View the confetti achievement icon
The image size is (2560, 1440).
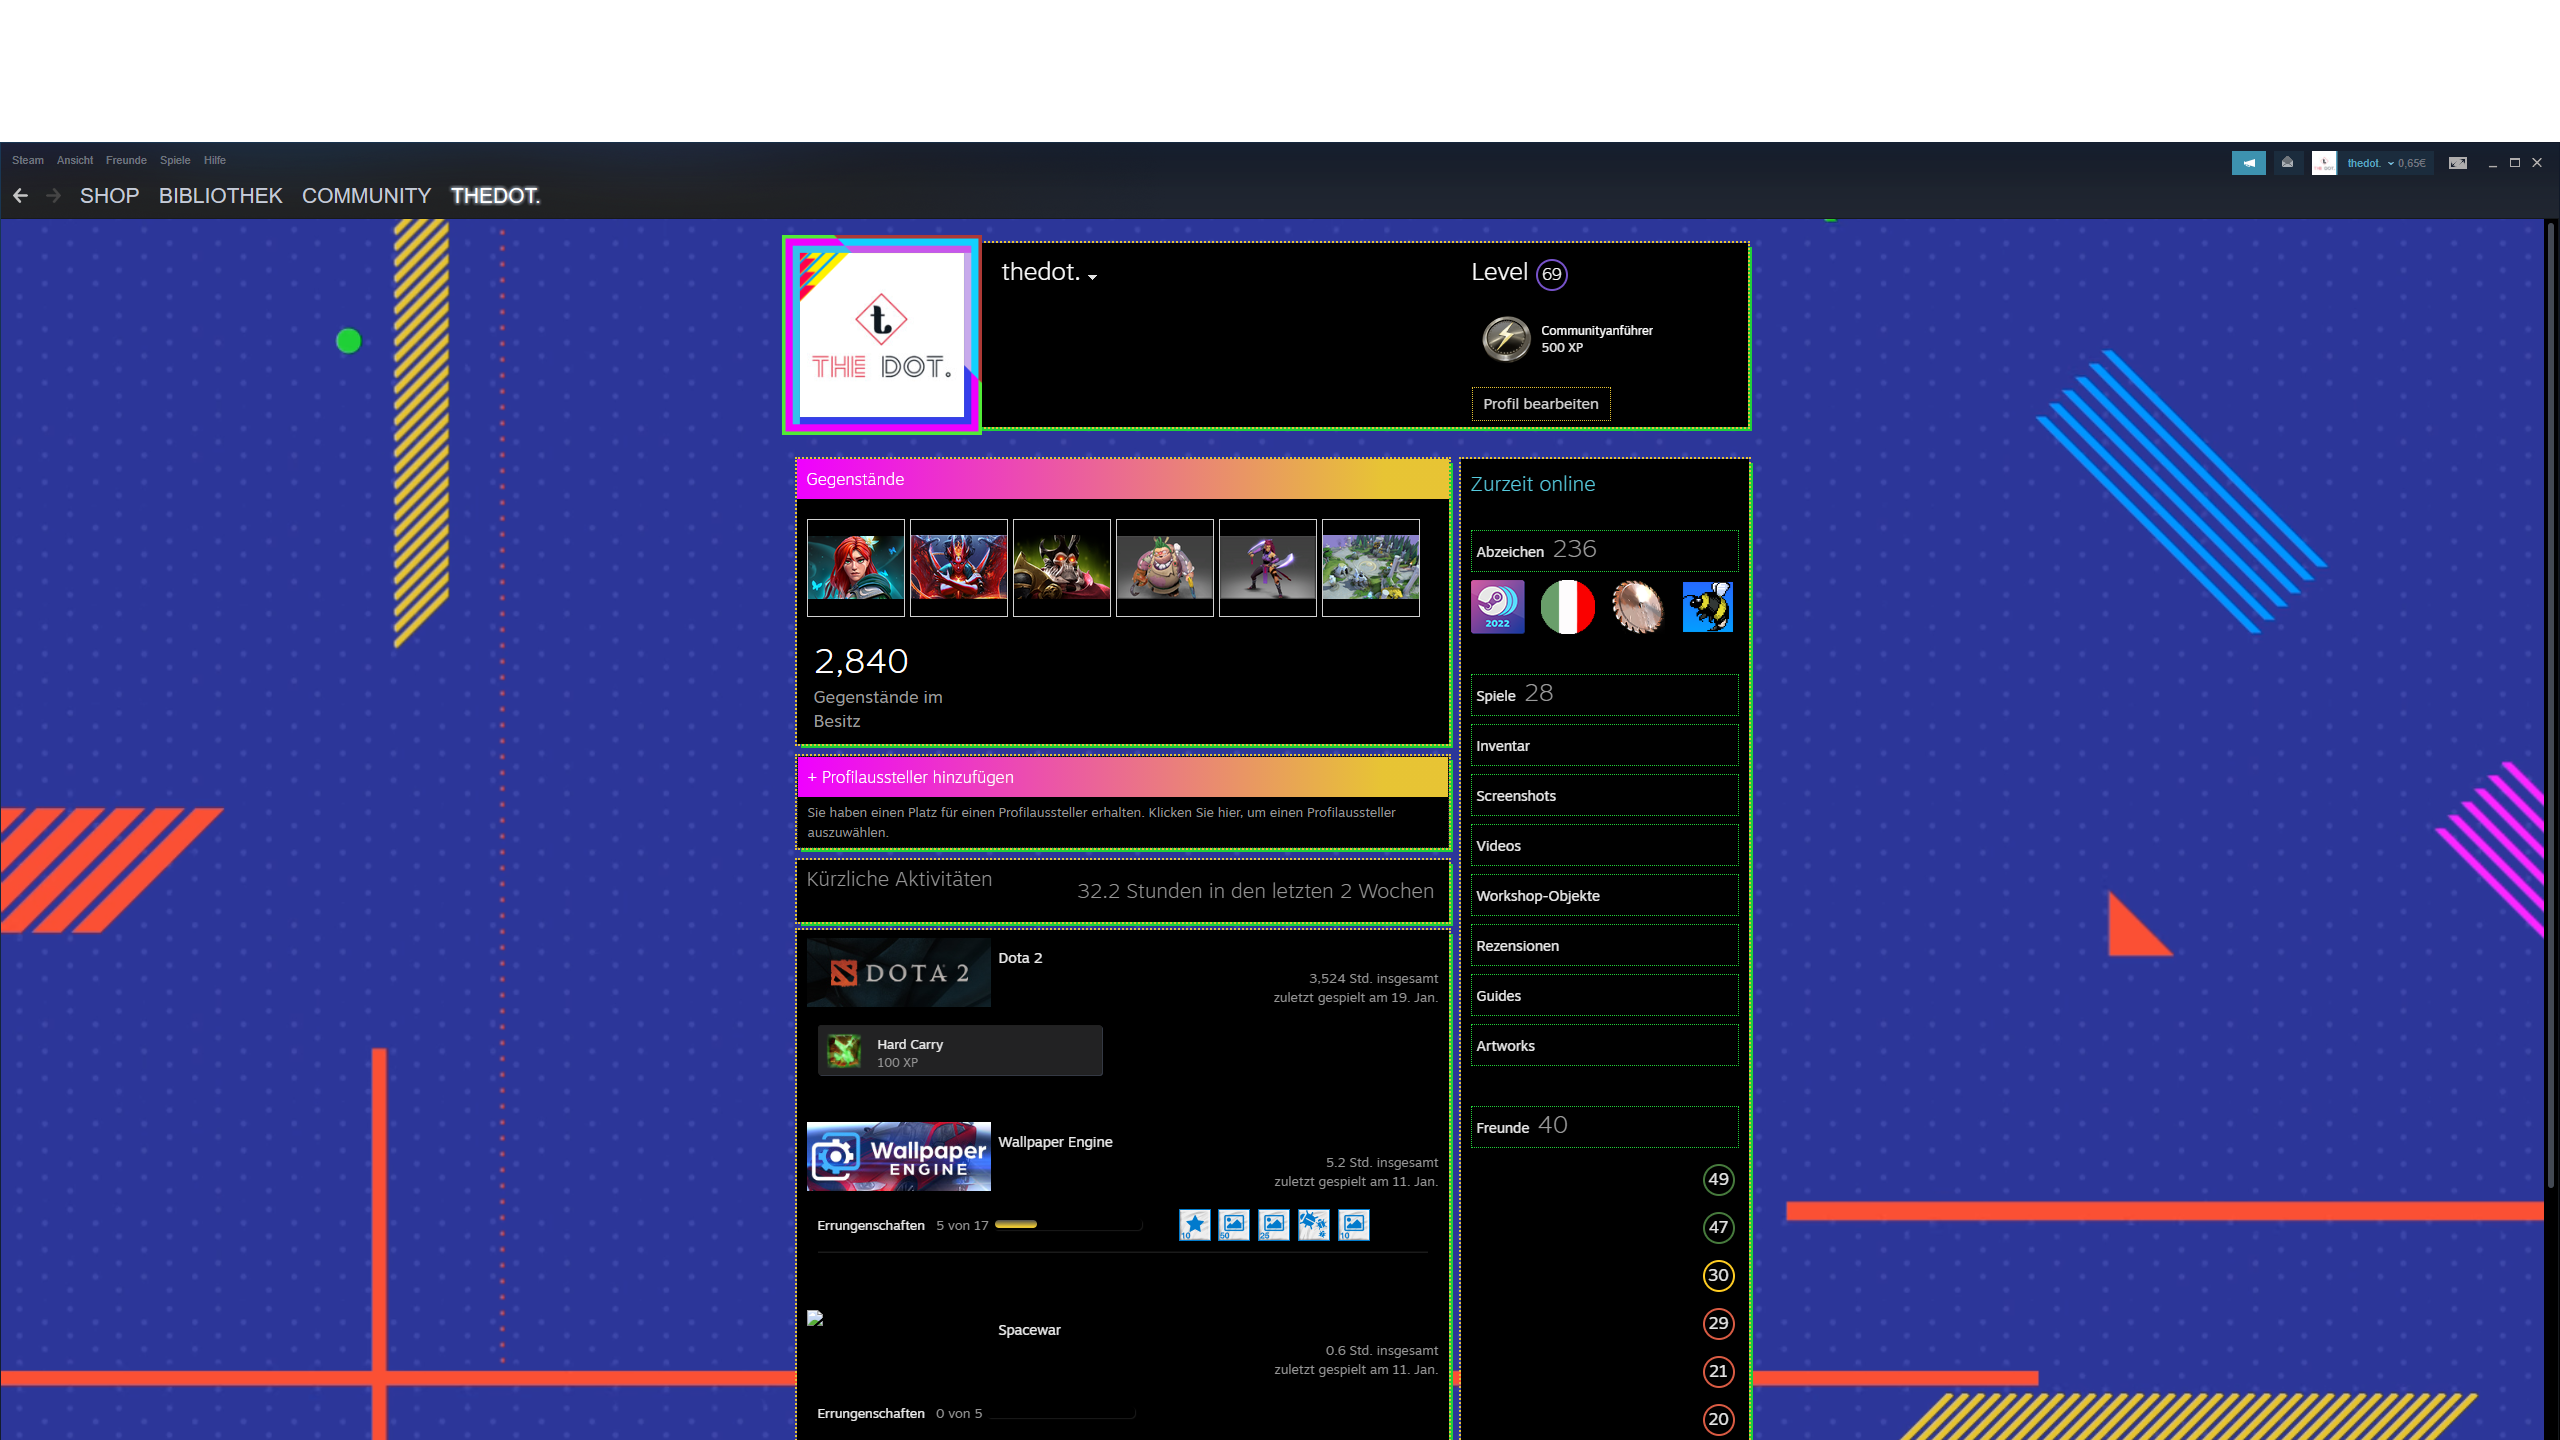click(x=1314, y=1225)
